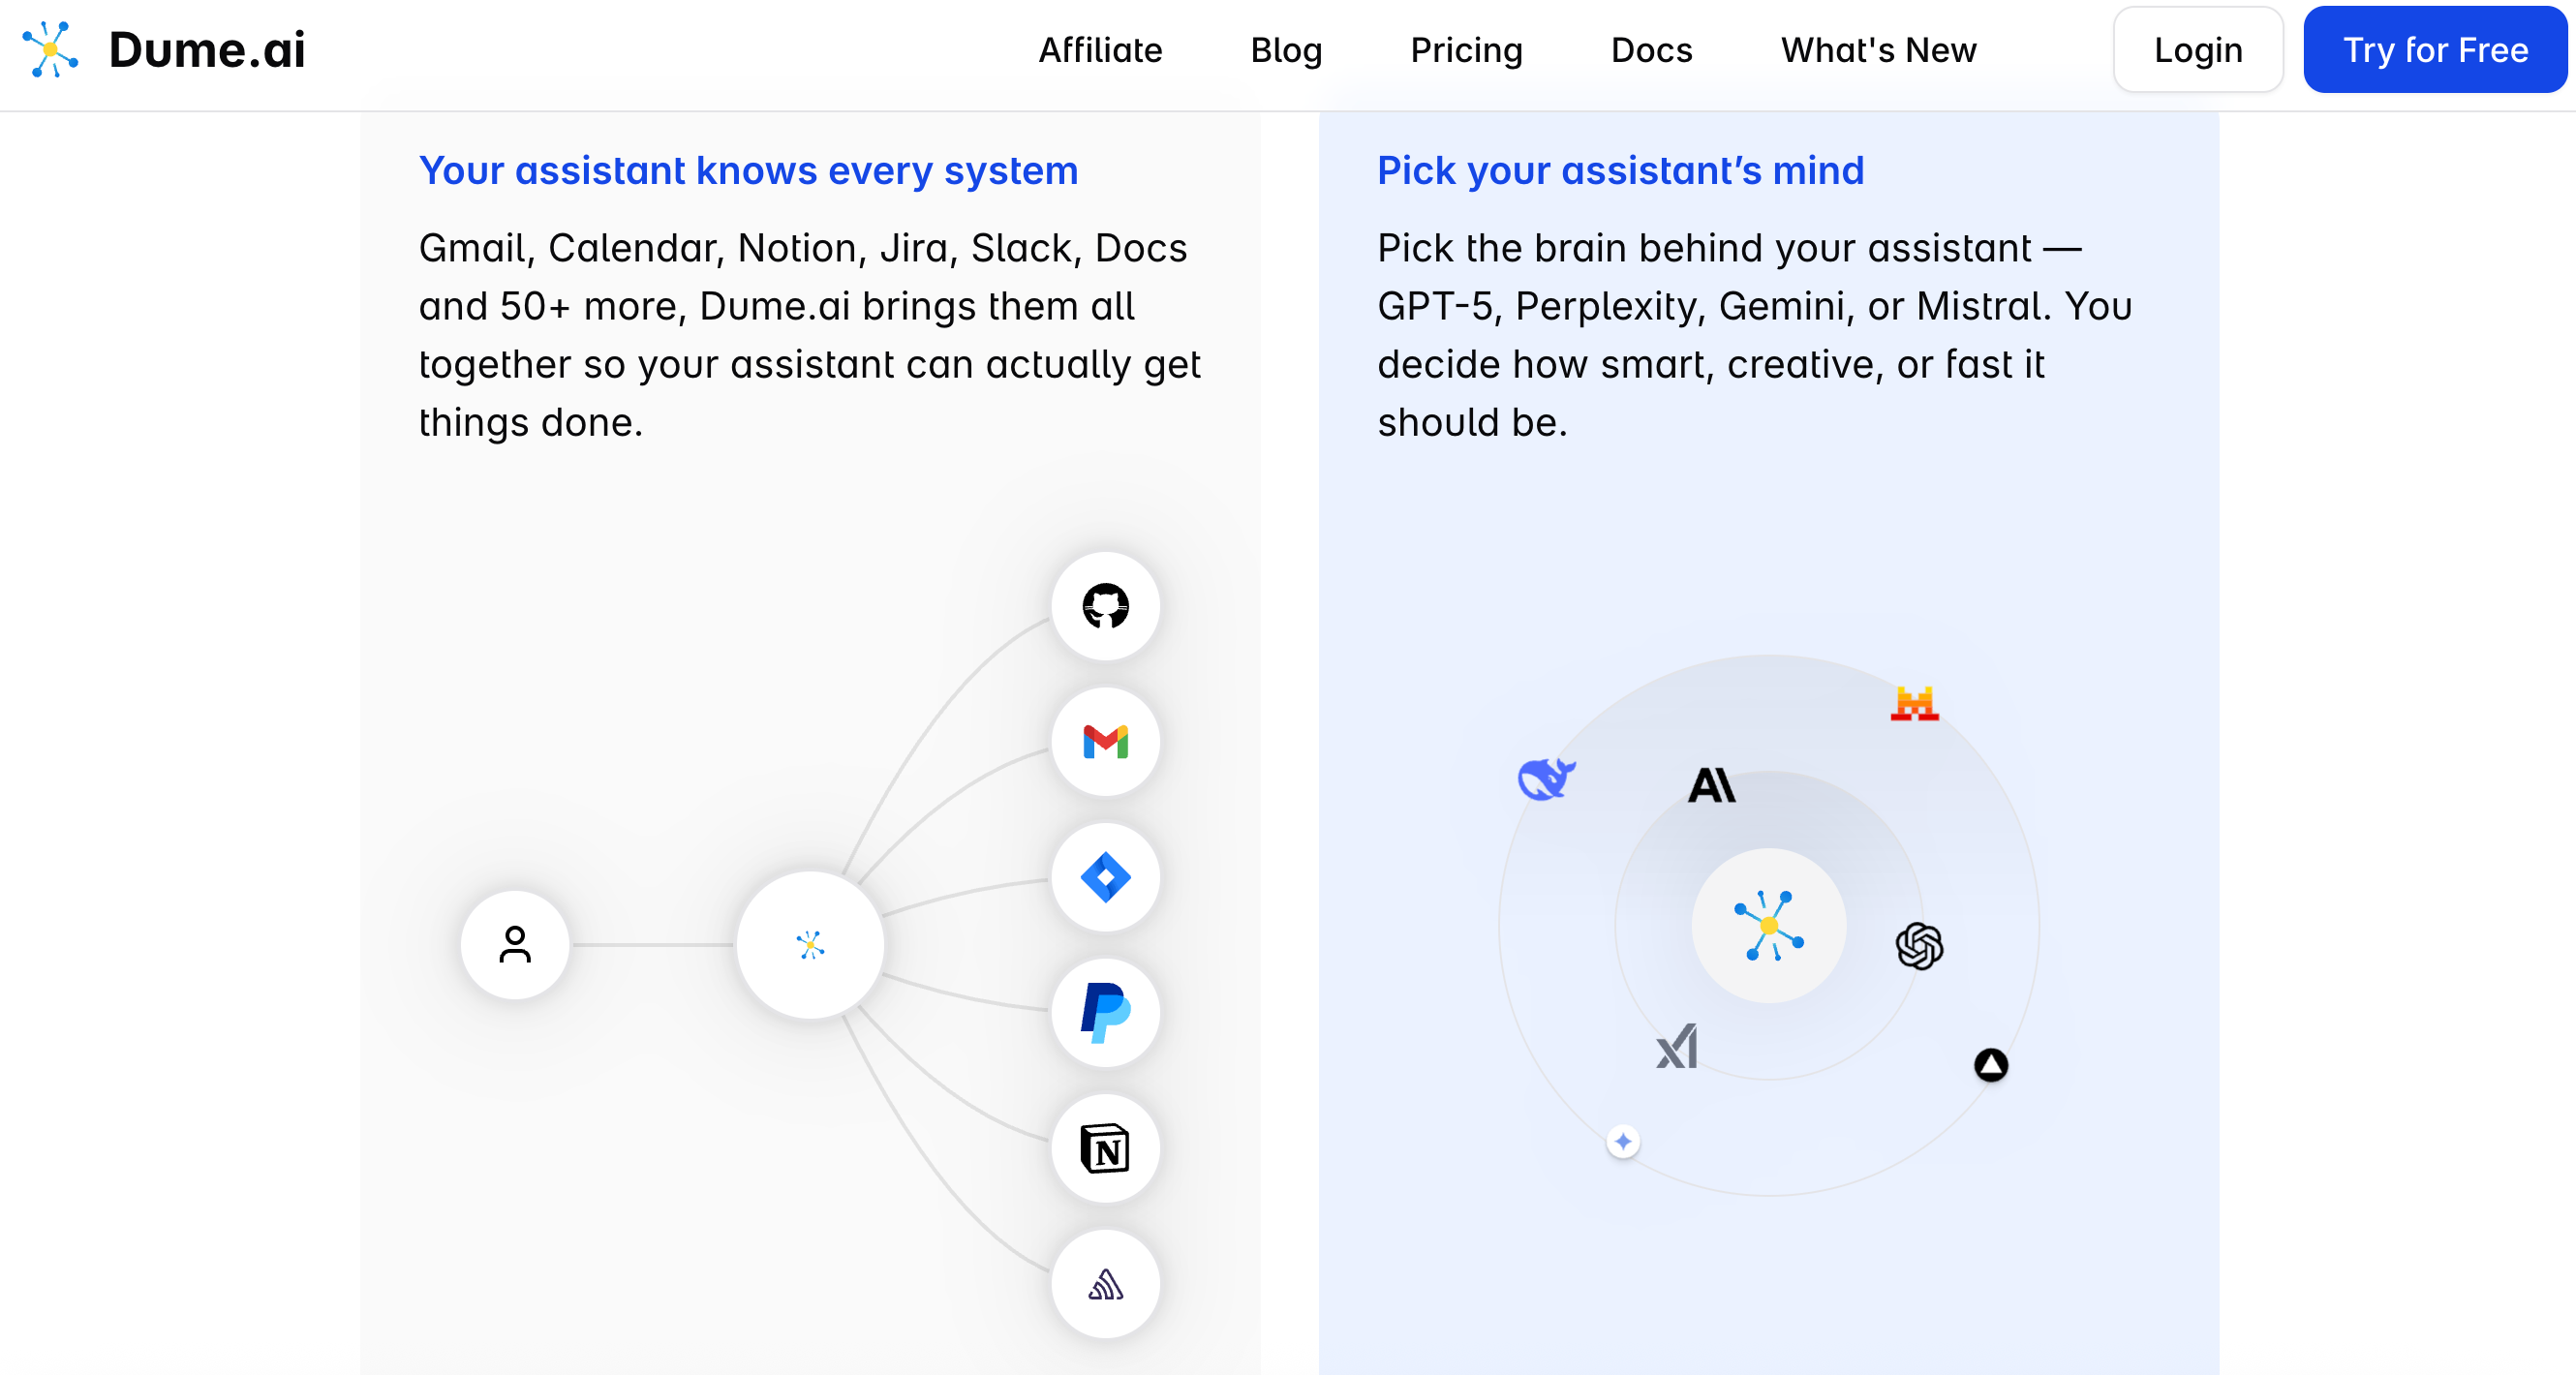The image size is (2576, 1375).
Task: Click the Mistral logo in orbit
Action: pyautogui.click(x=1914, y=704)
